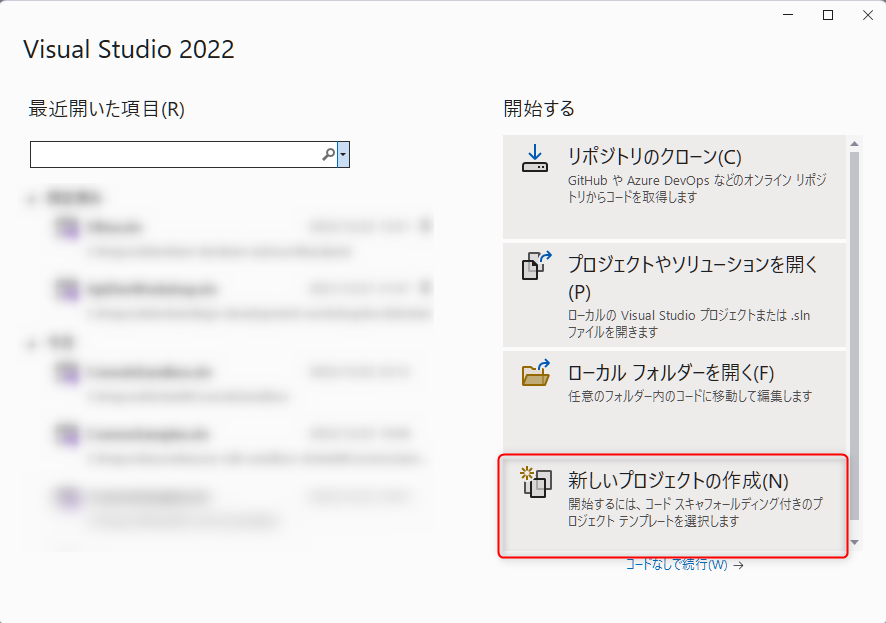Close the Visual Studio 2022 window
The height and width of the screenshot is (623, 886).
click(x=867, y=15)
